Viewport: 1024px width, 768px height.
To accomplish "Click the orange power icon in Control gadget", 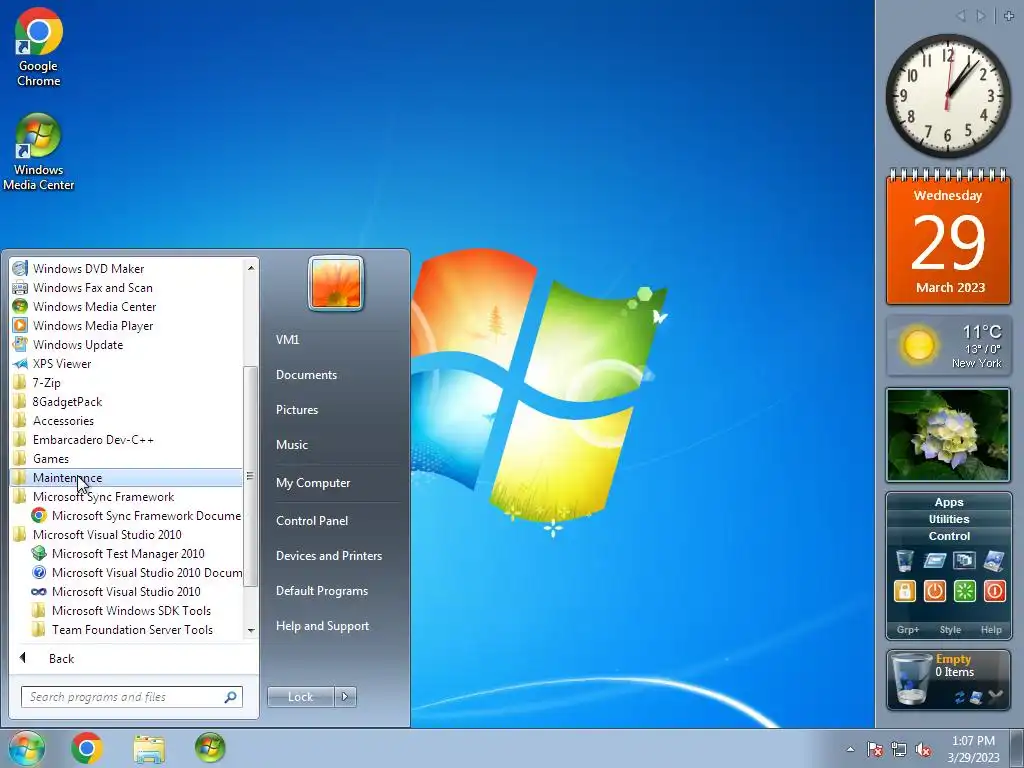I will click(x=935, y=591).
